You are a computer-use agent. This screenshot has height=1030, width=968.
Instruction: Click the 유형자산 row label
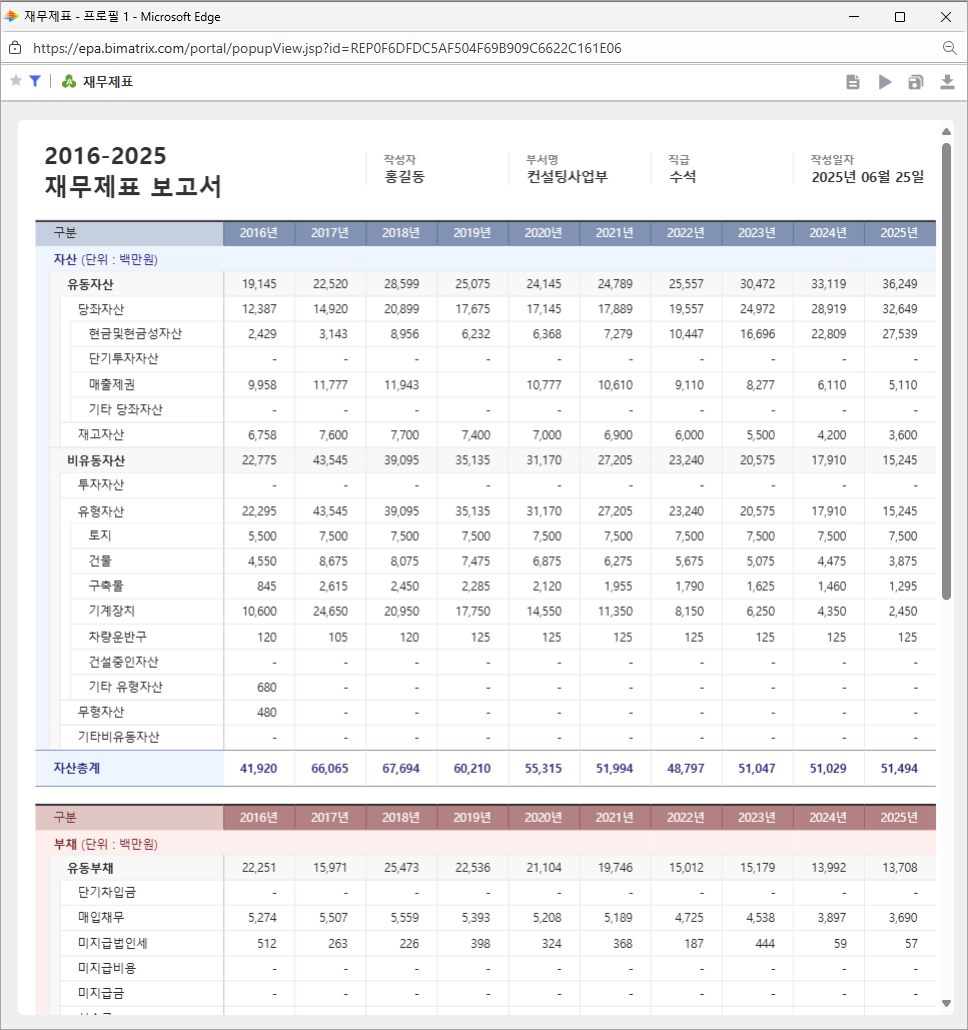tap(101, 511)
